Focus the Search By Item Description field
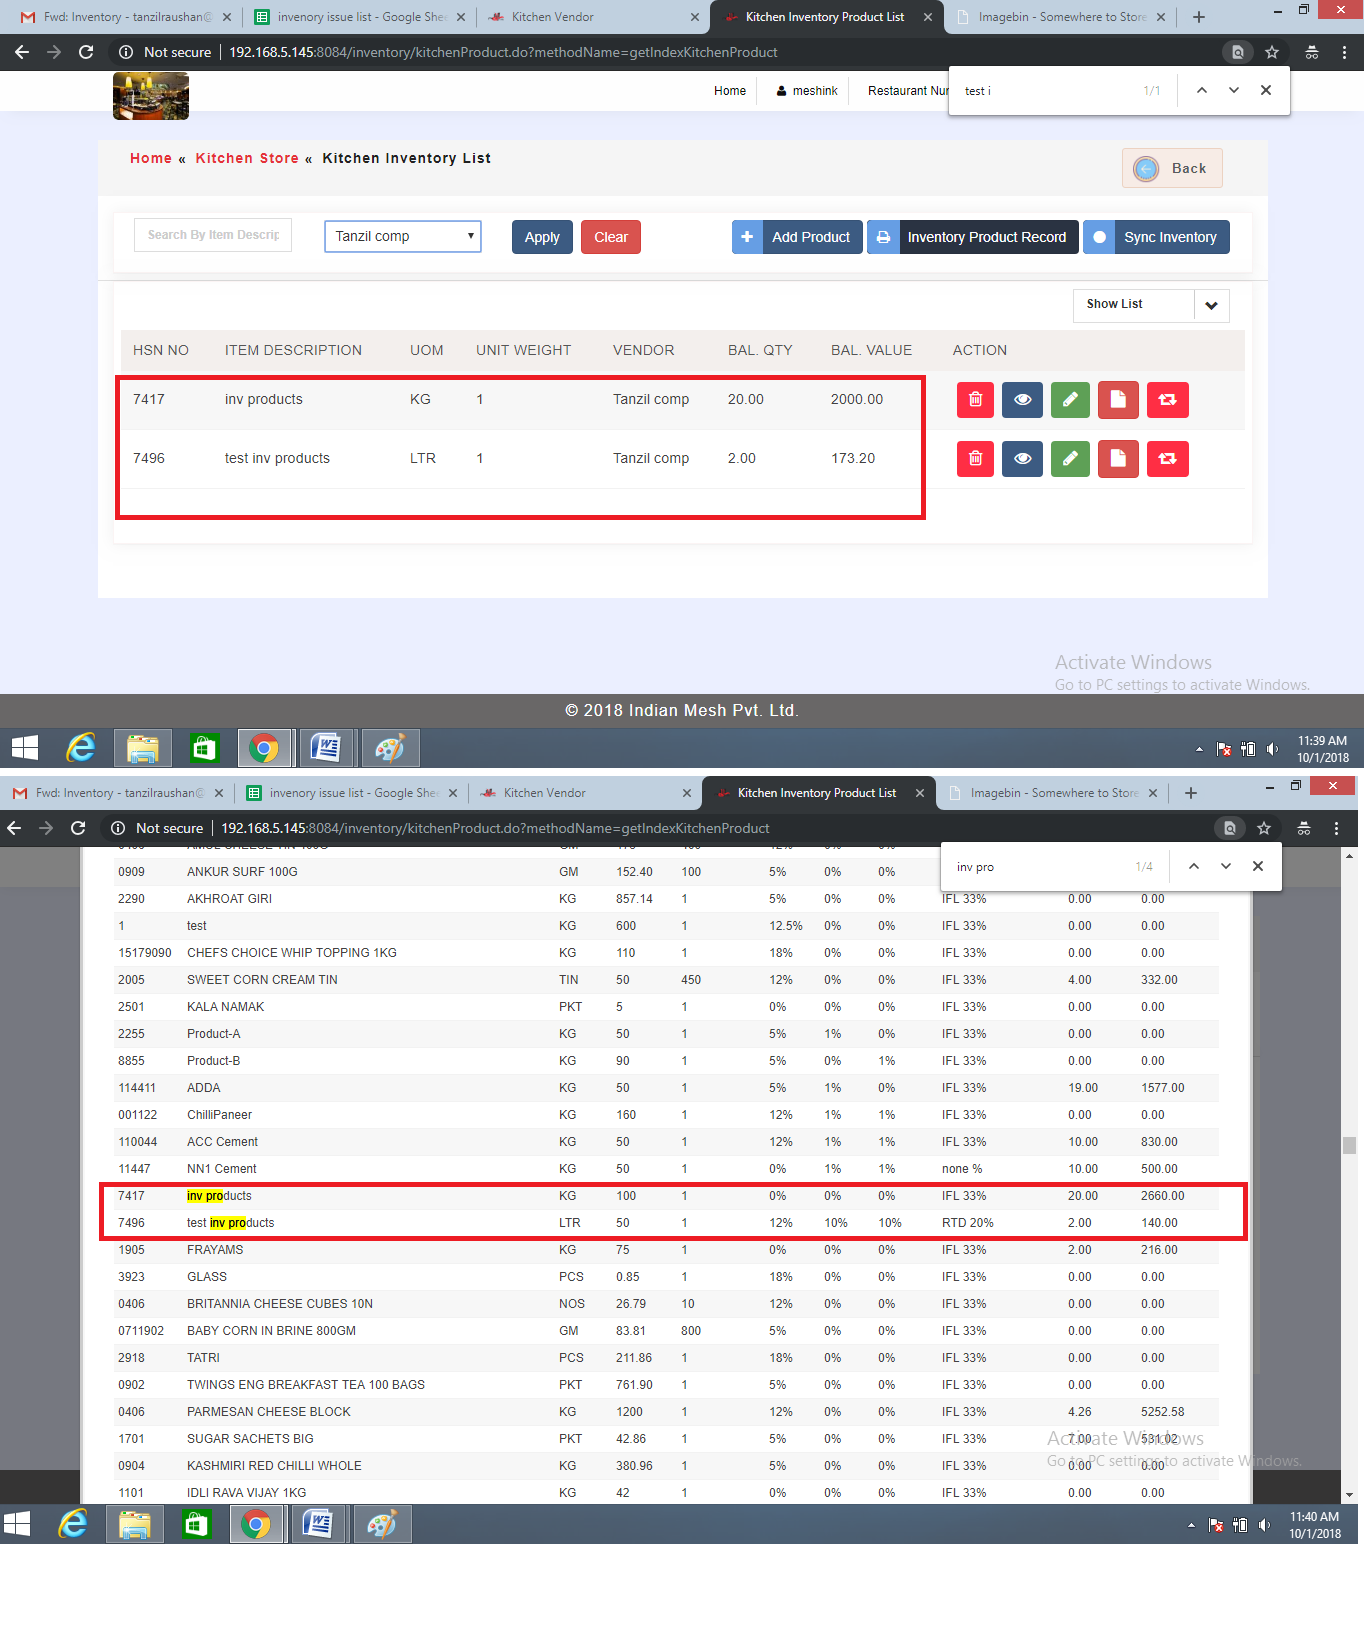1366x1628 pixels. coord(213,235)
